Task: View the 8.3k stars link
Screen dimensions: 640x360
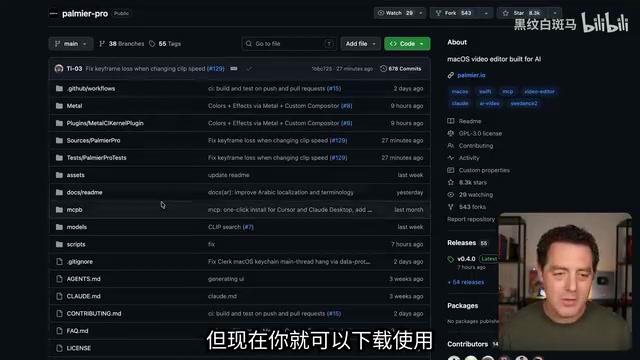Action: [x=472, y=182]
